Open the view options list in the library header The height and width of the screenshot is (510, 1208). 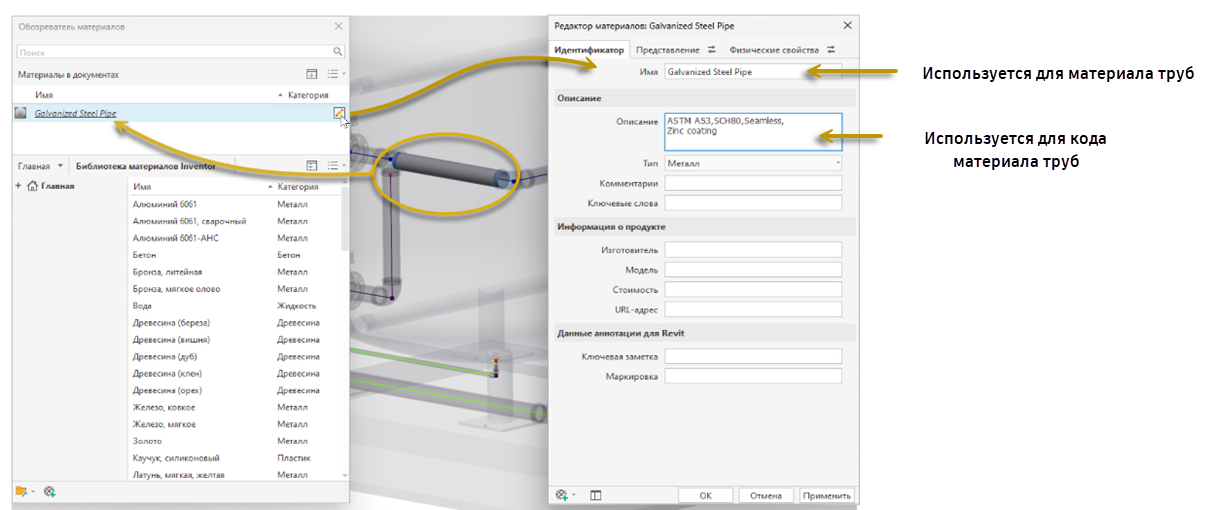point(336,166)
